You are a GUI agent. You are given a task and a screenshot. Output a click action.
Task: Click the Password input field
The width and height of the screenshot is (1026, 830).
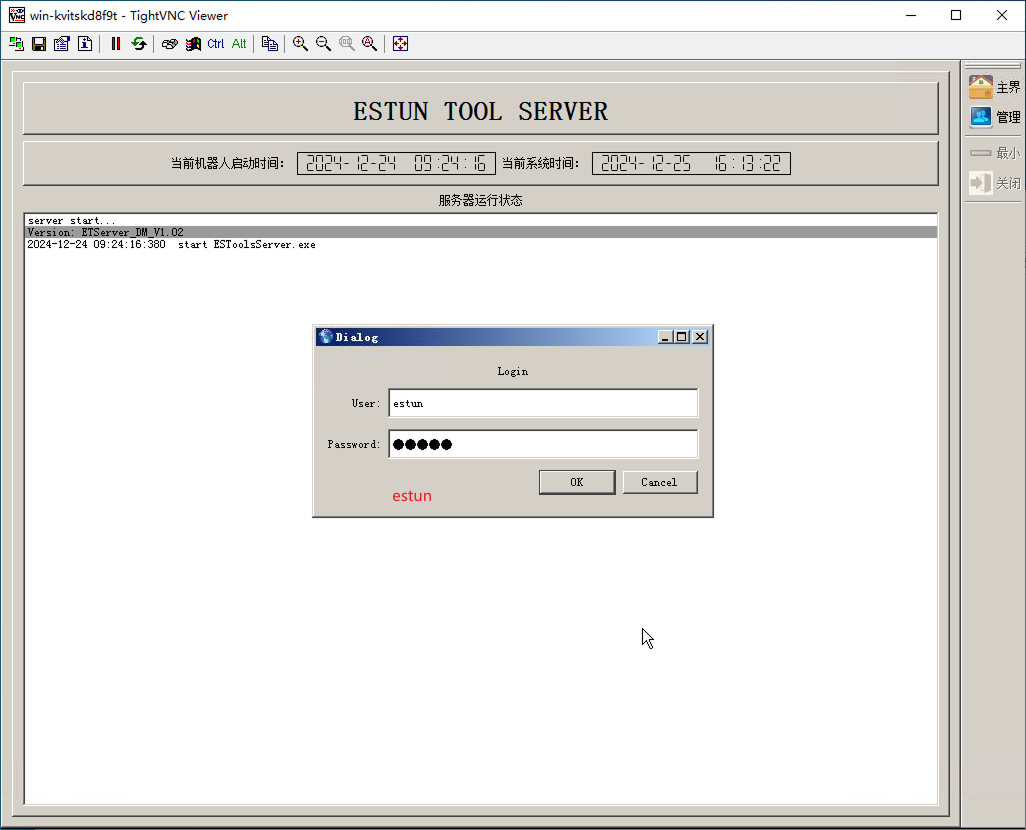[543, 444]
